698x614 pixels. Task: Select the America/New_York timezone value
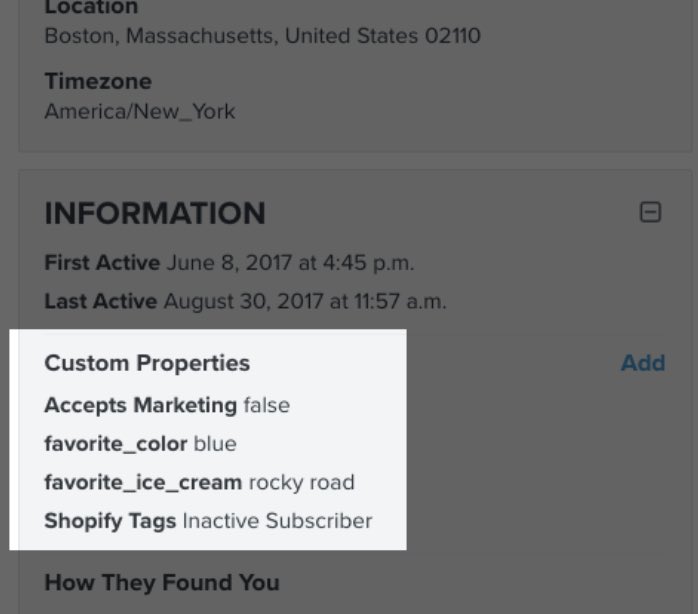(140, 111)
